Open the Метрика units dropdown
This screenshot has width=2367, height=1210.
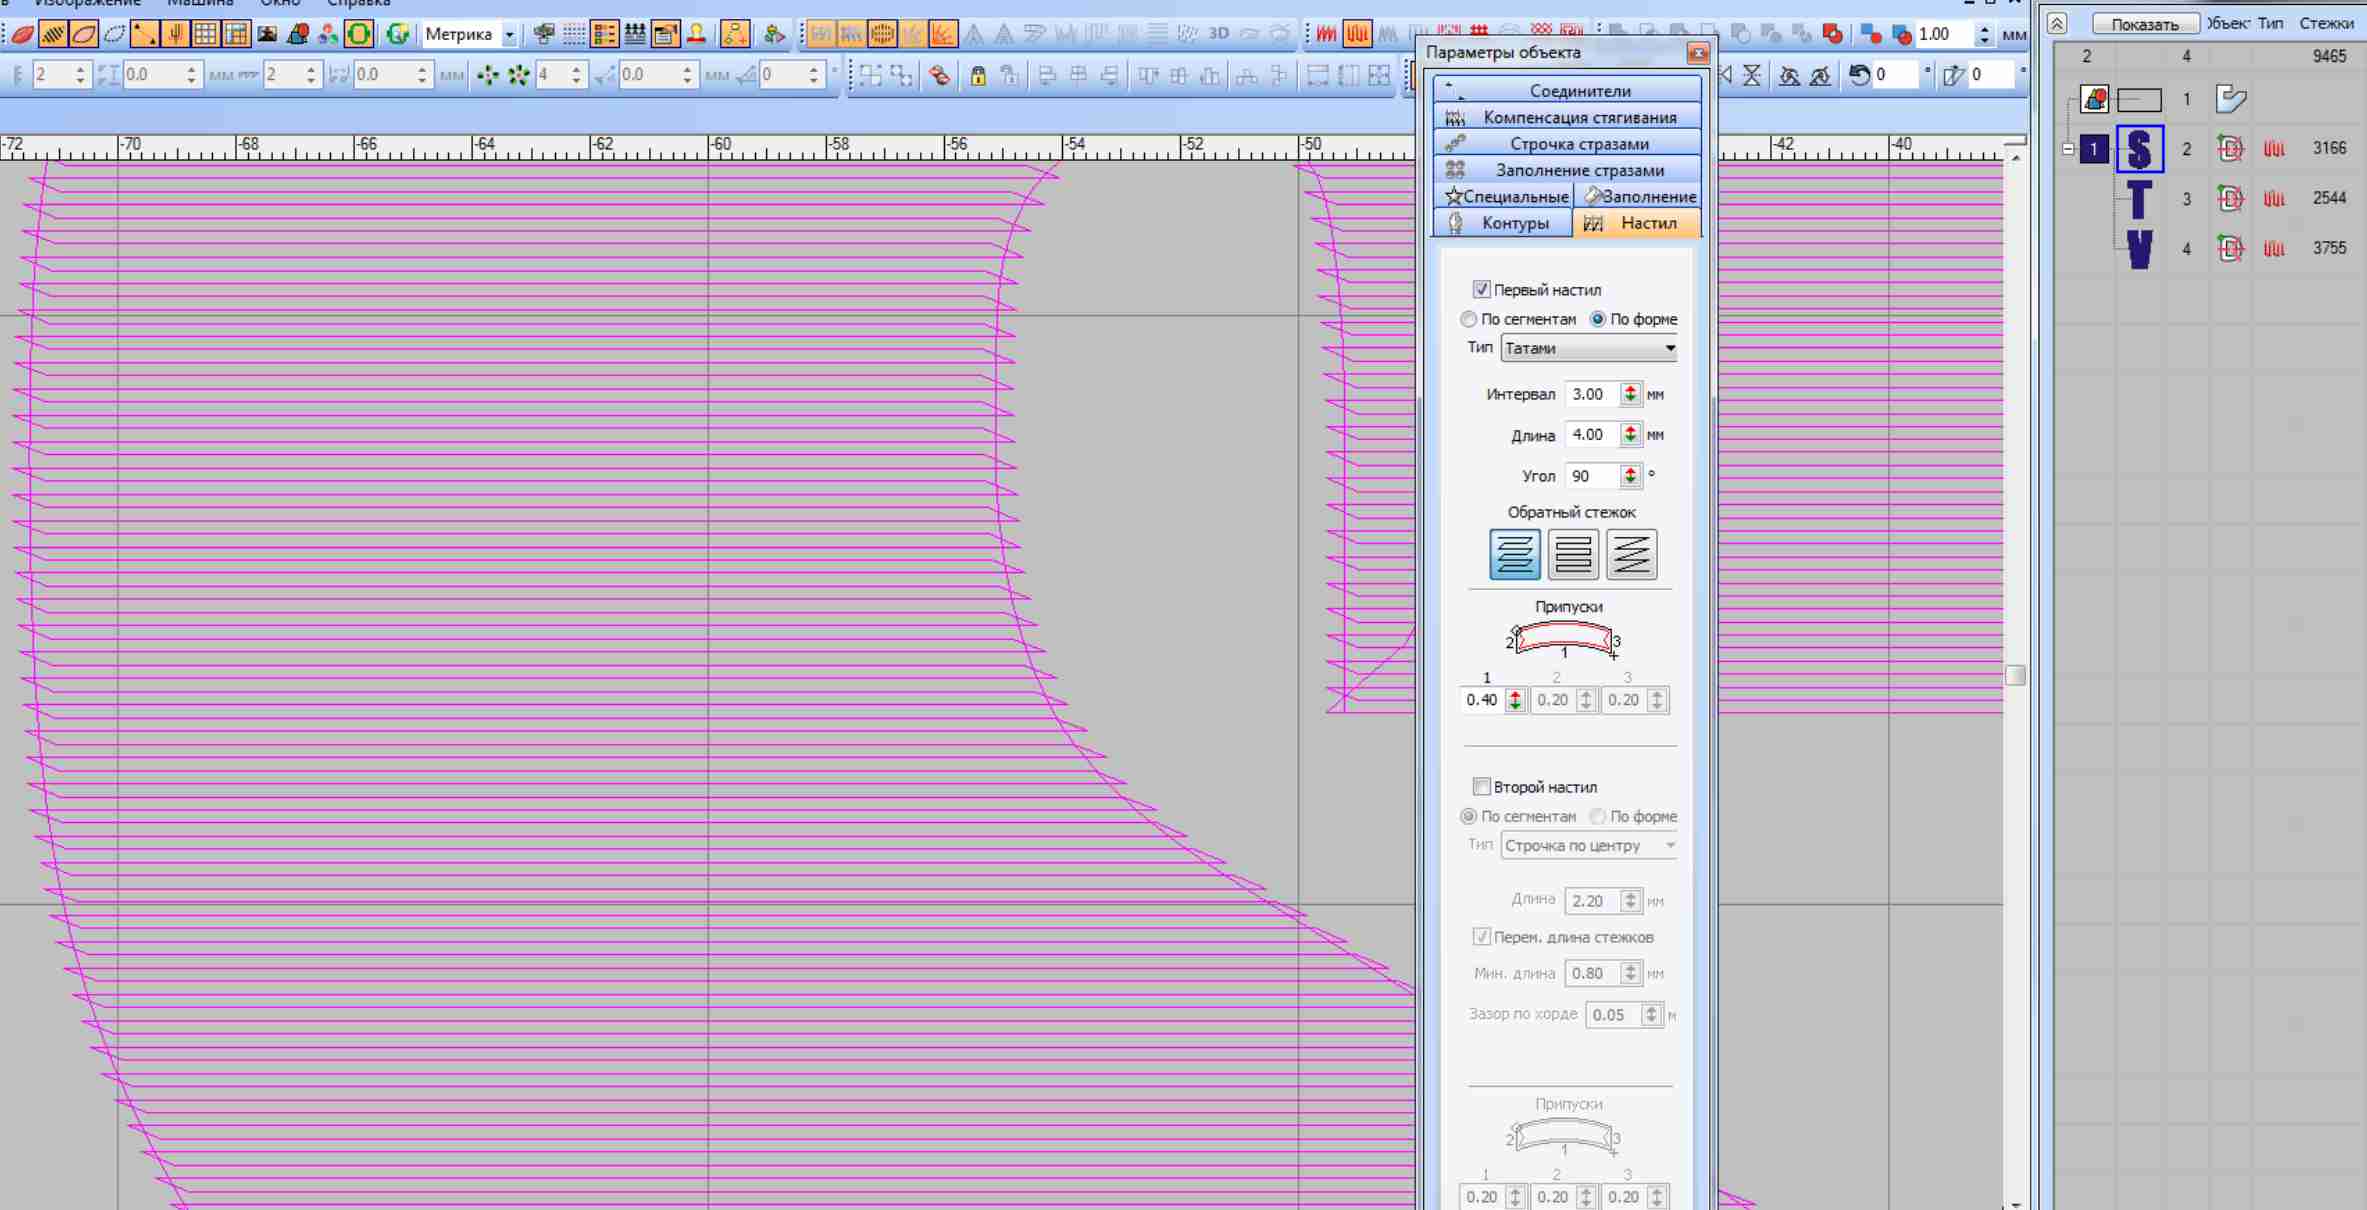(x=509, y=35)
